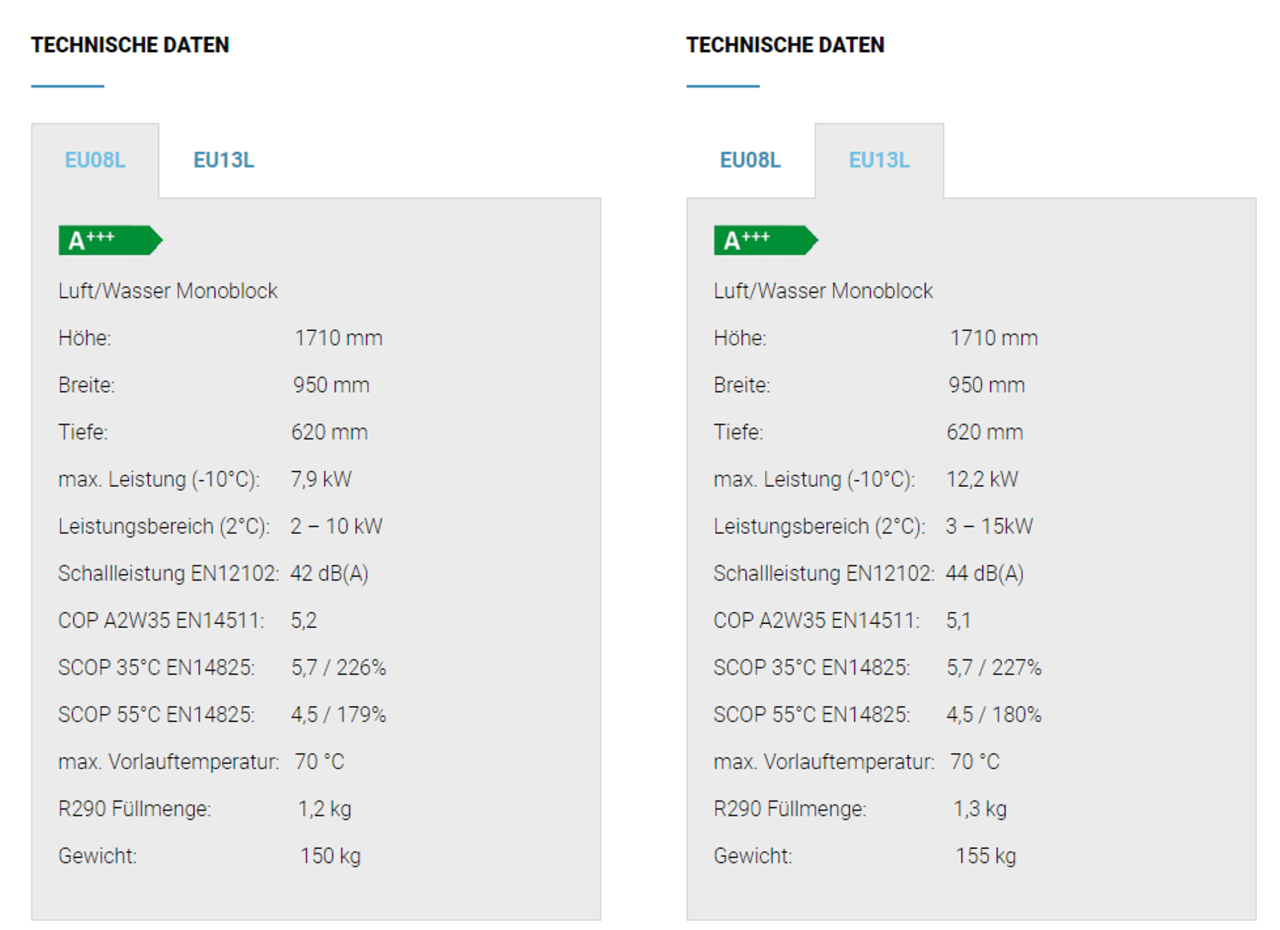The width and height of the screenshot is (1280, 930).
Task: Click the 1,3 kg R290 Füllmenge value
Action: [x=980, y=809]
